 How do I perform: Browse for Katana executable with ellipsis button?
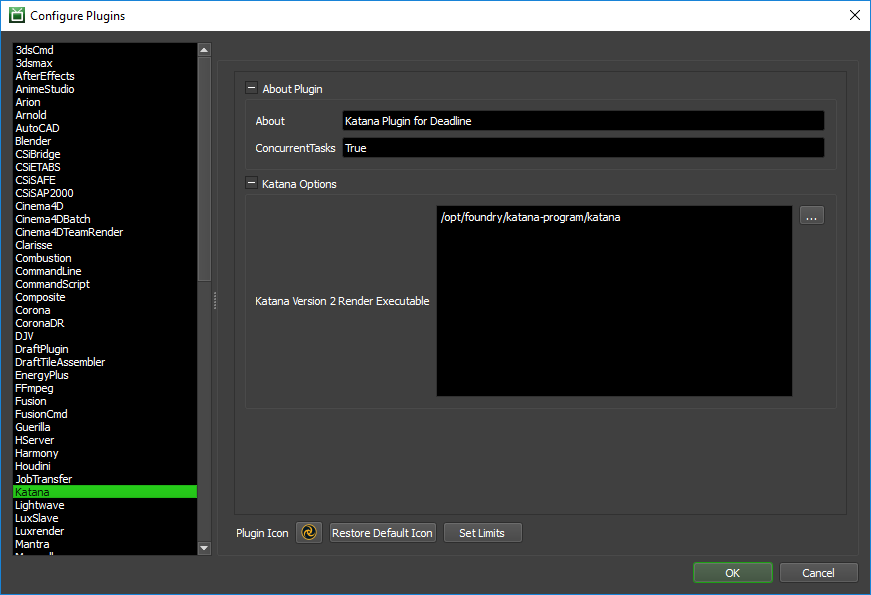[x=812, y=216]
